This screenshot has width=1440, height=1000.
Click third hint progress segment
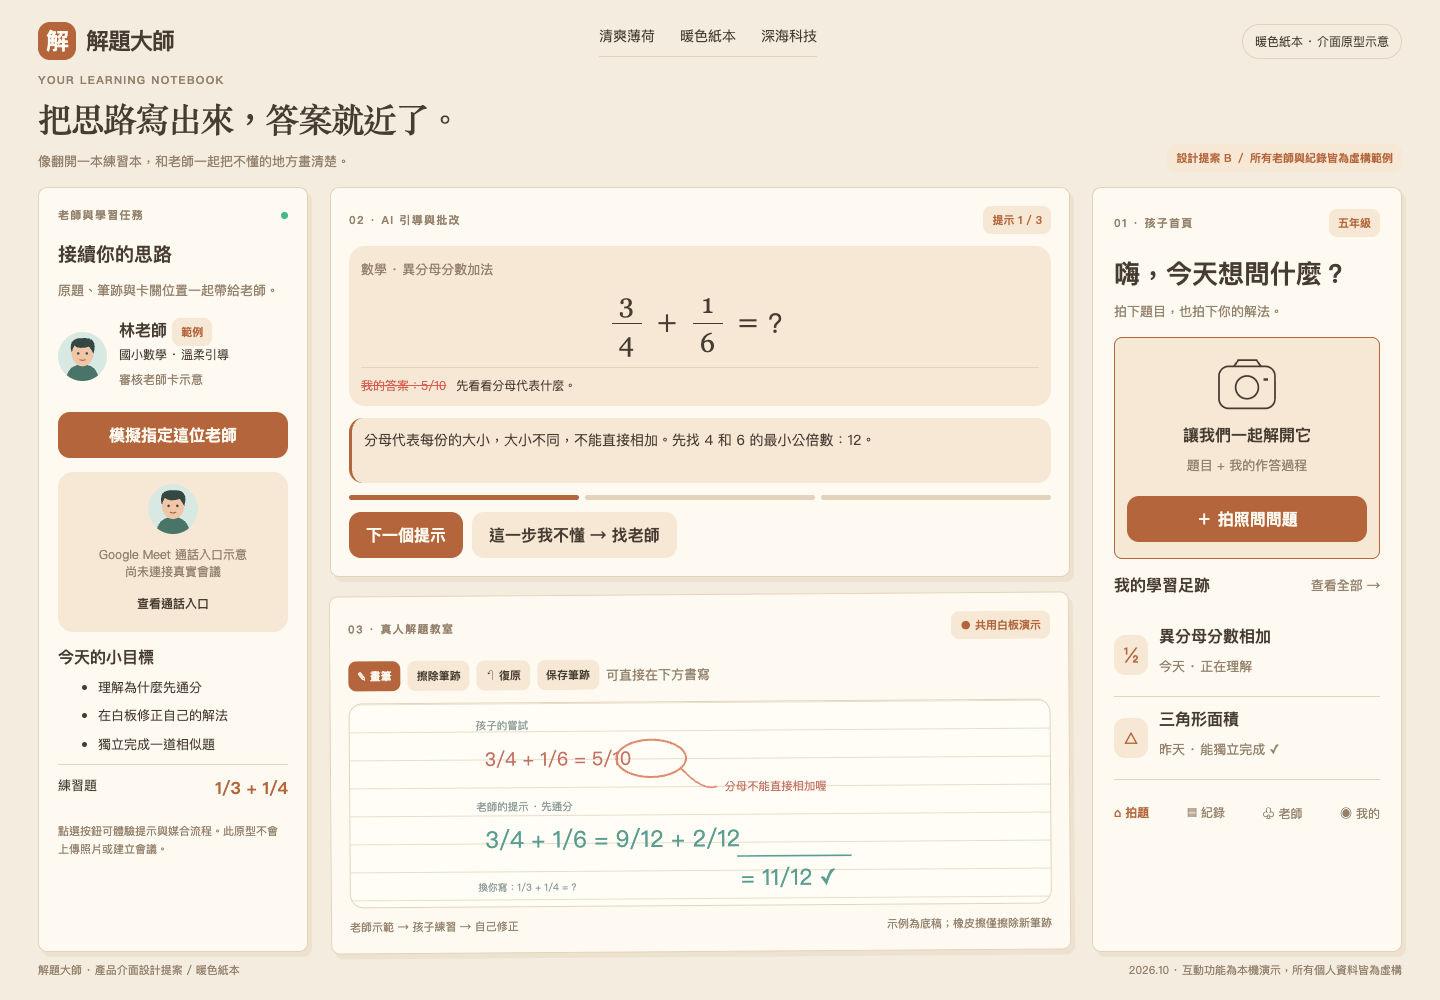tap(936, 497)
